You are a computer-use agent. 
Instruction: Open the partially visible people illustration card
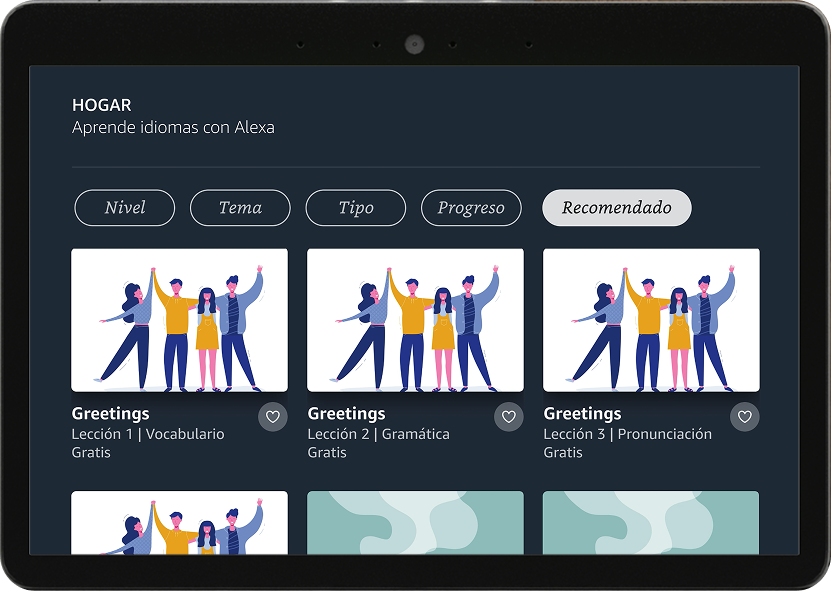180,523
